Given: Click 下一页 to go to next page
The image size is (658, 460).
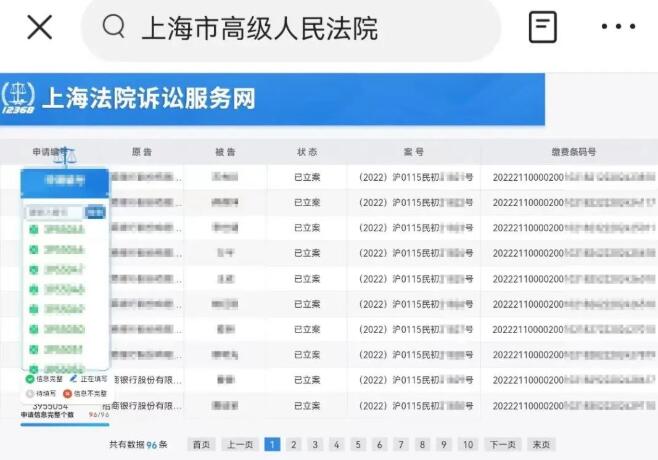Looking at the screenshot, I should 502,444.
